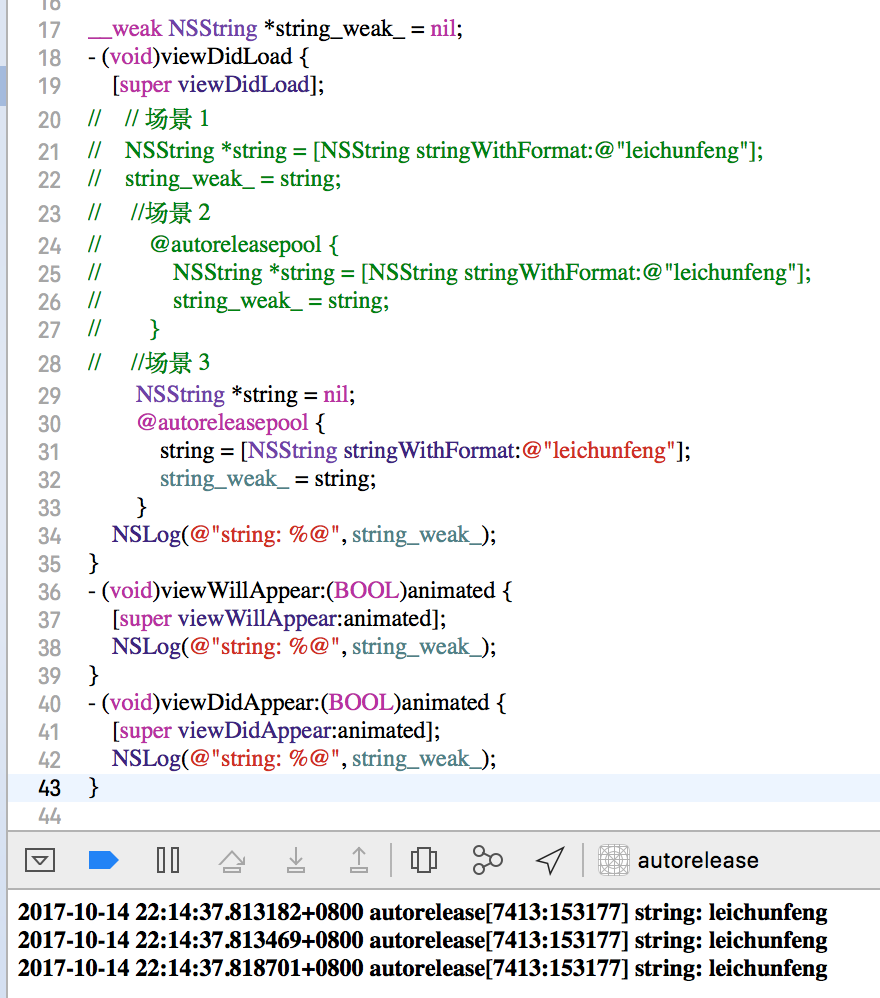Click line number 29 in the gutter
The width and height of the screenshot is (880, 998).
point(50,396)
